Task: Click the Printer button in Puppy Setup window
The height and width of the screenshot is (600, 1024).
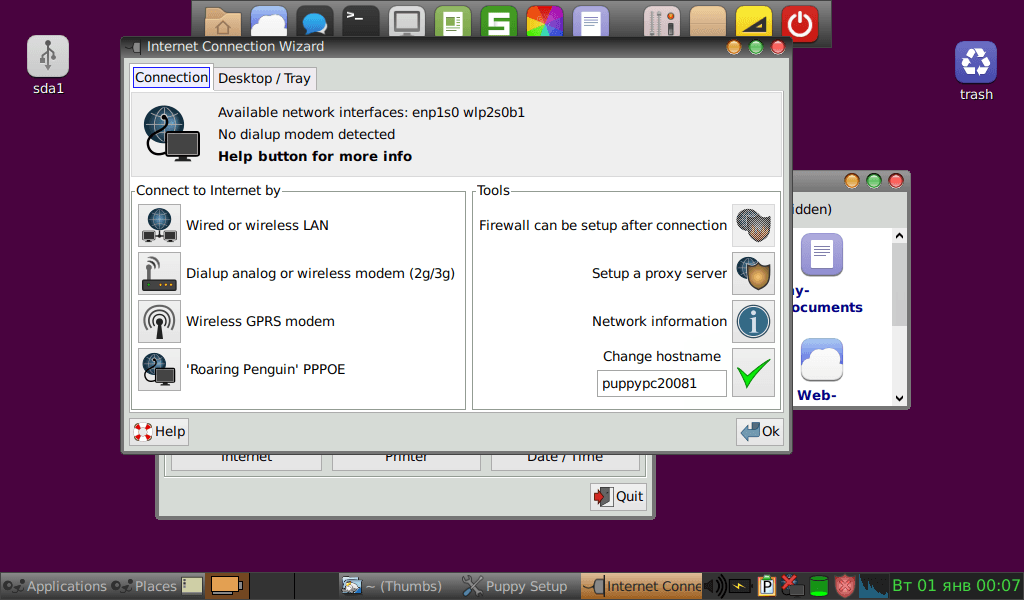Action: click(x=406, y=460)
